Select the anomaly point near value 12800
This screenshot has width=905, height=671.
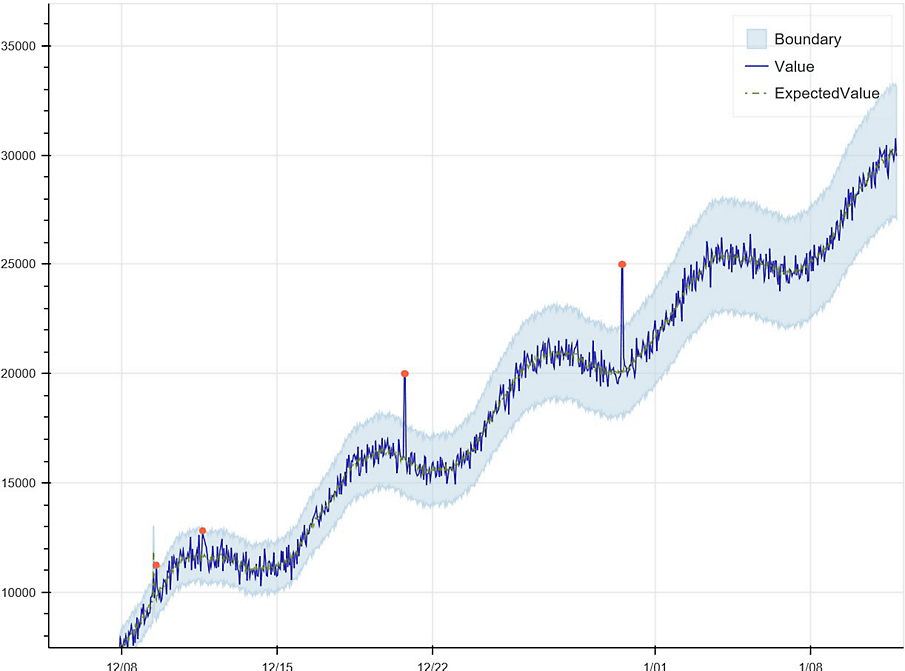(202, 531)
